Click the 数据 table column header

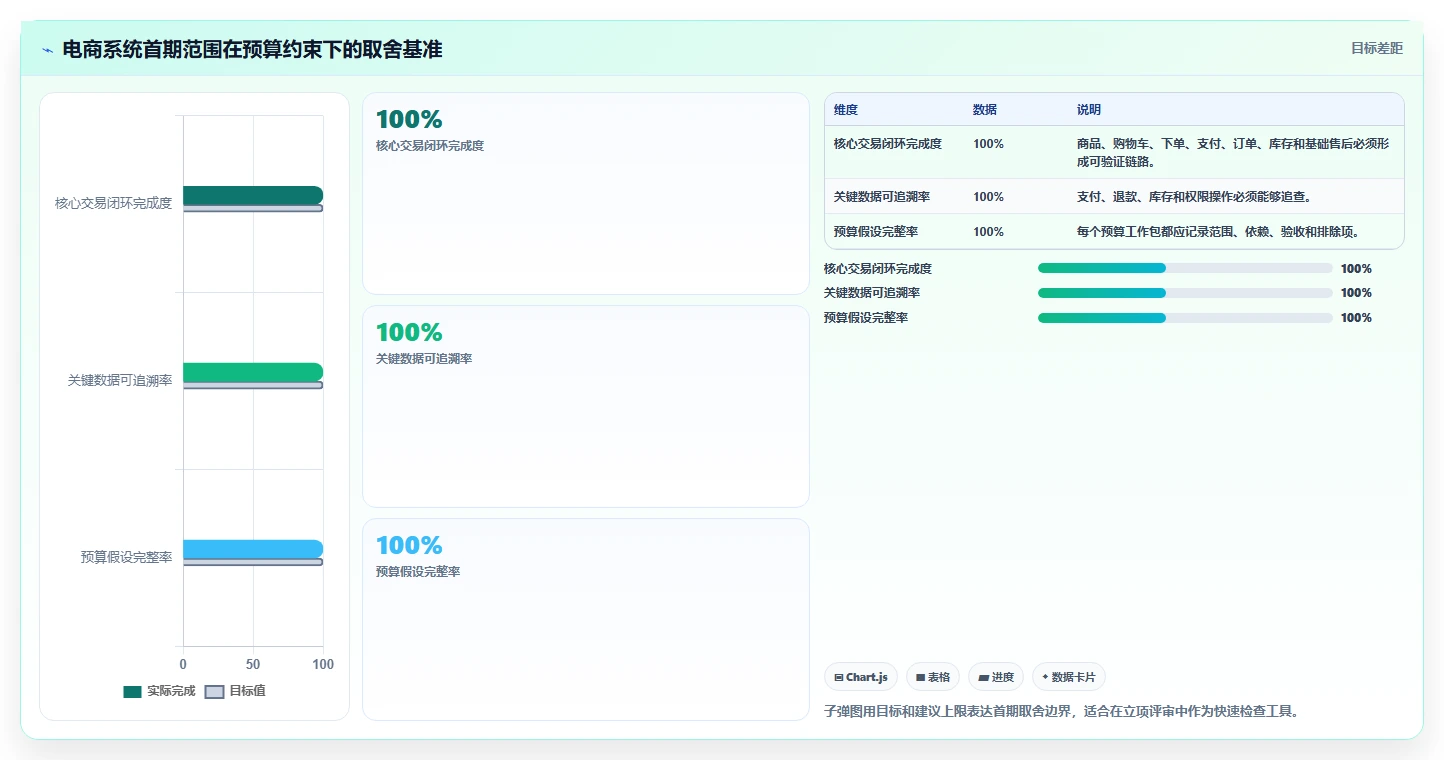tap(985, 110)
